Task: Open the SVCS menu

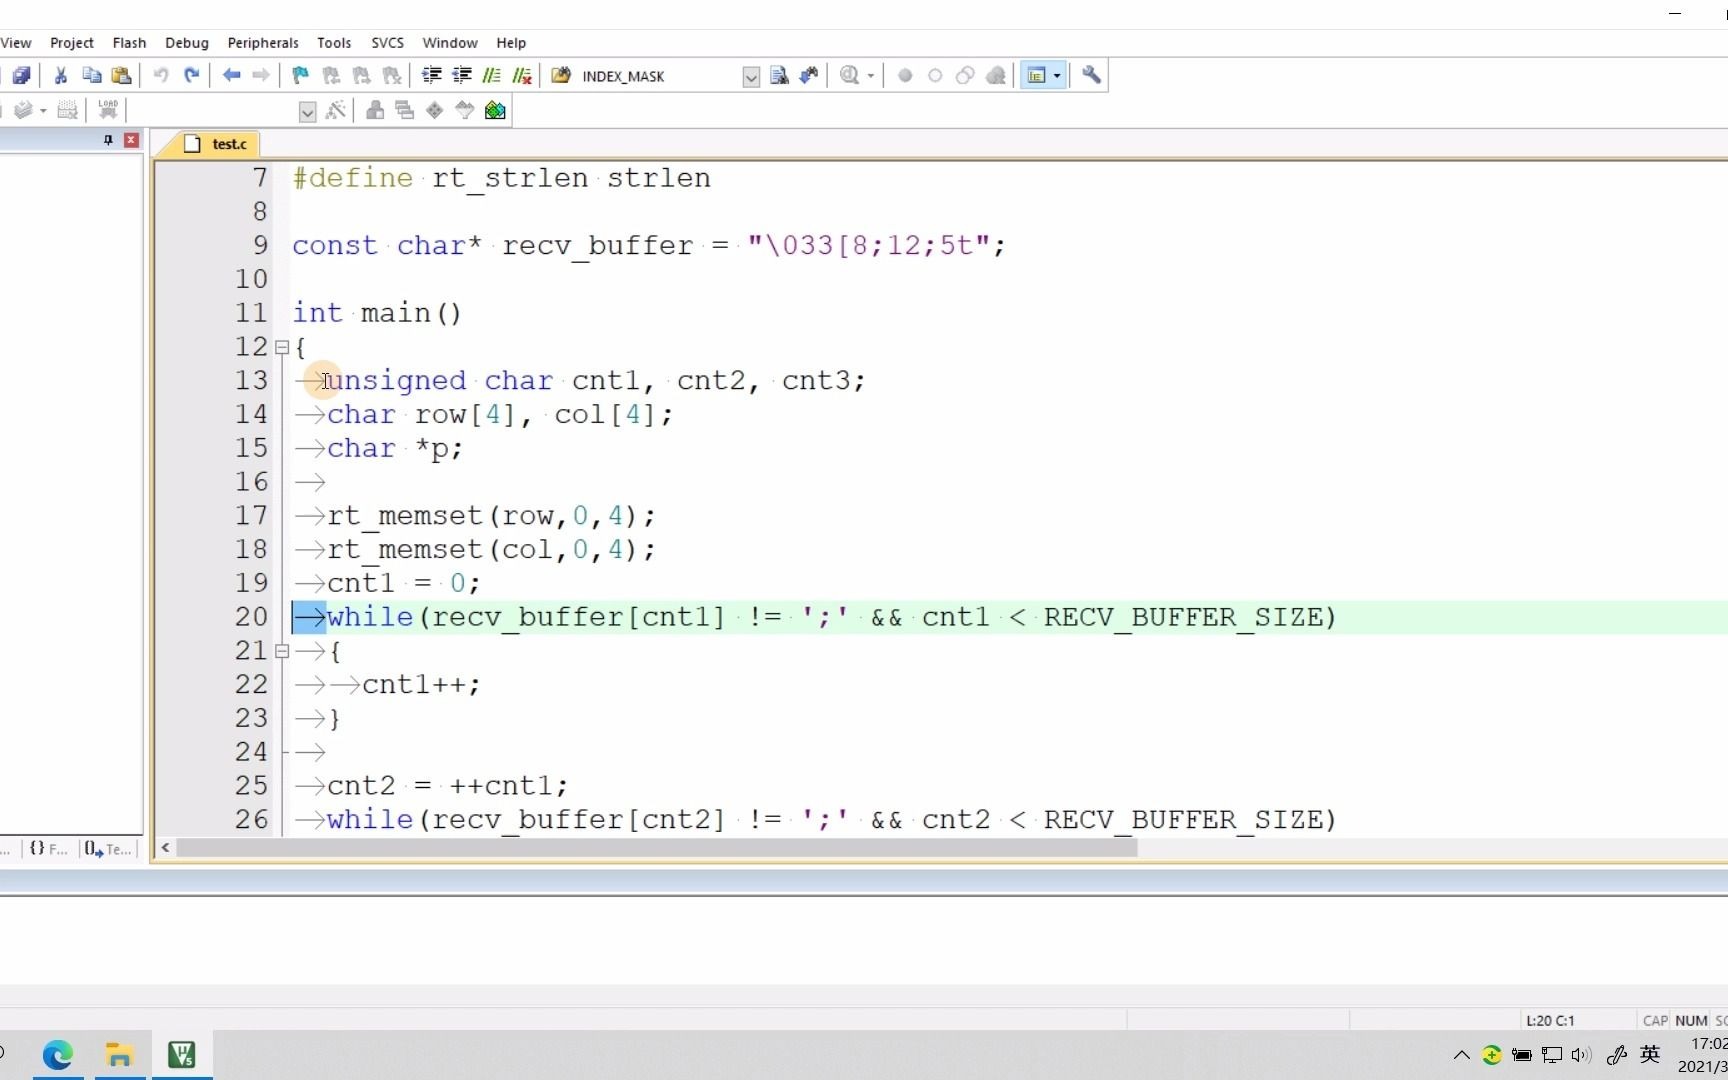Action: [388, 43]
